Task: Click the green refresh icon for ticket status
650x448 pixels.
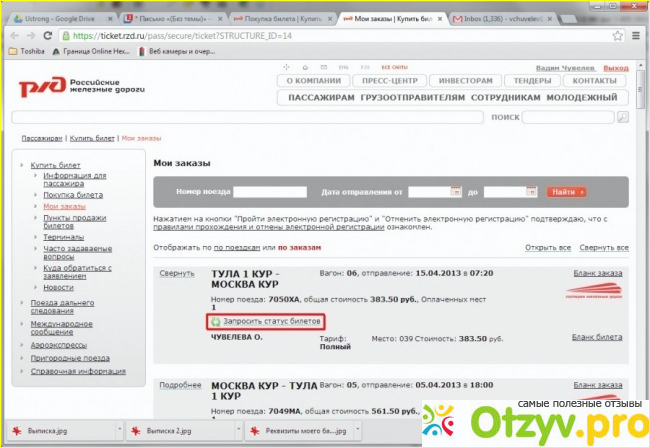Action: pos(216,322)
